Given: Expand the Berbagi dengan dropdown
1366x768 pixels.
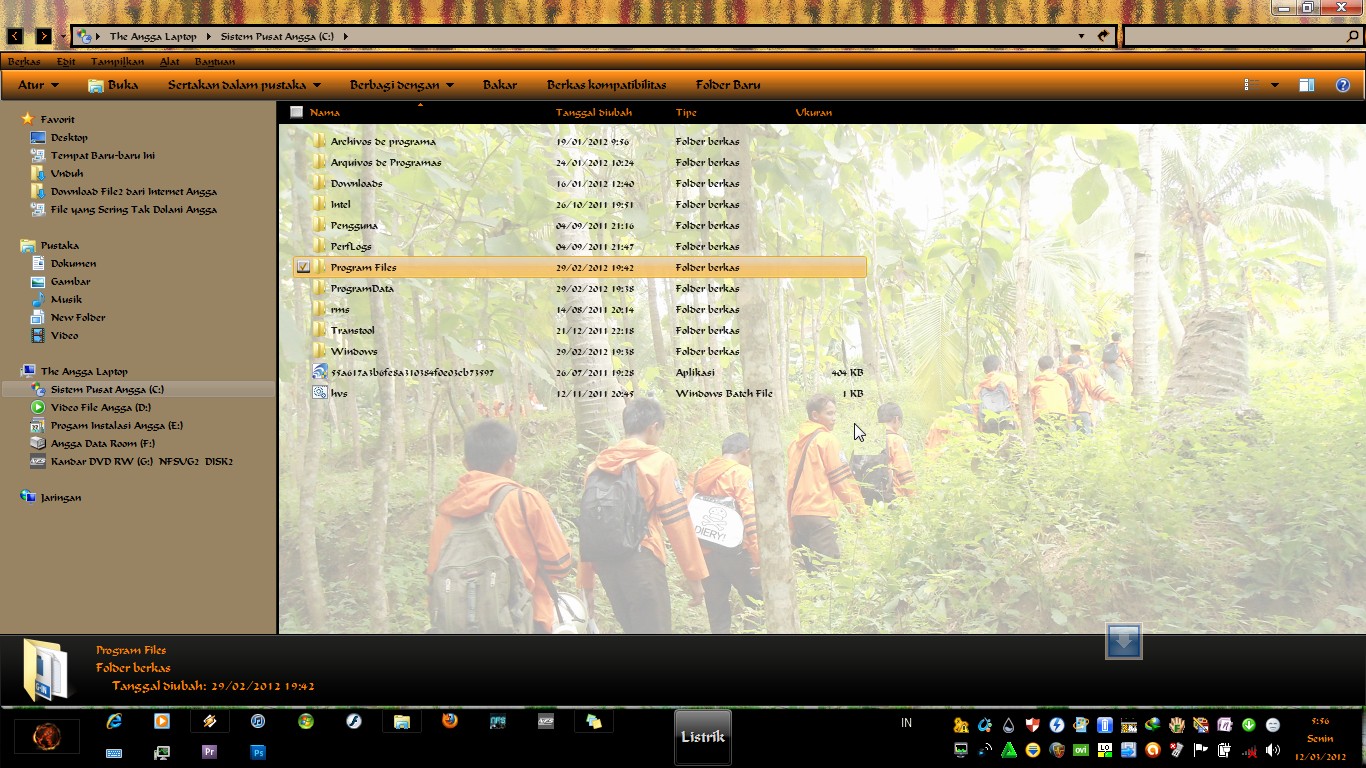Looking at the screenshot, I should [x=401, y=85].
